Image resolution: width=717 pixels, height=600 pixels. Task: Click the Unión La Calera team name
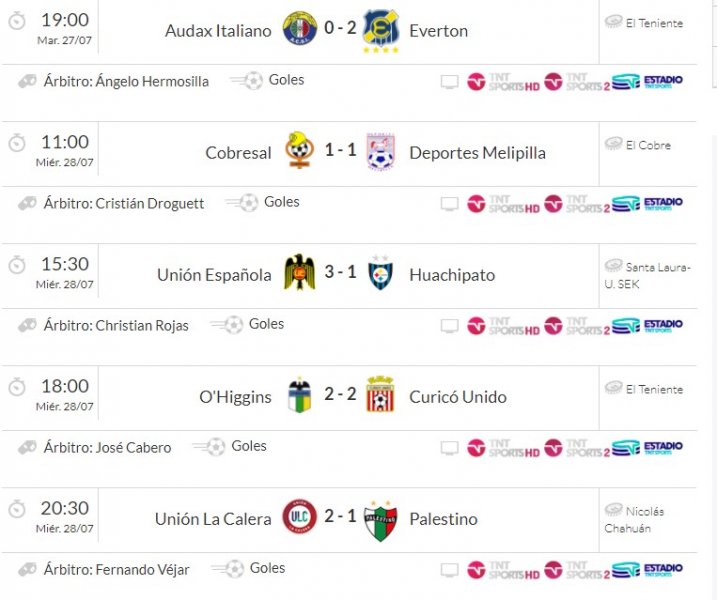213,519
